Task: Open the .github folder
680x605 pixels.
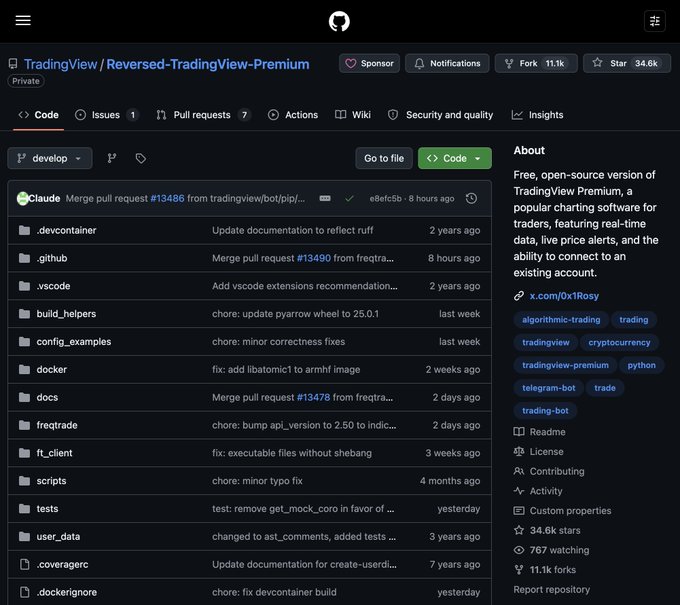Action: (x=52, y=258)
